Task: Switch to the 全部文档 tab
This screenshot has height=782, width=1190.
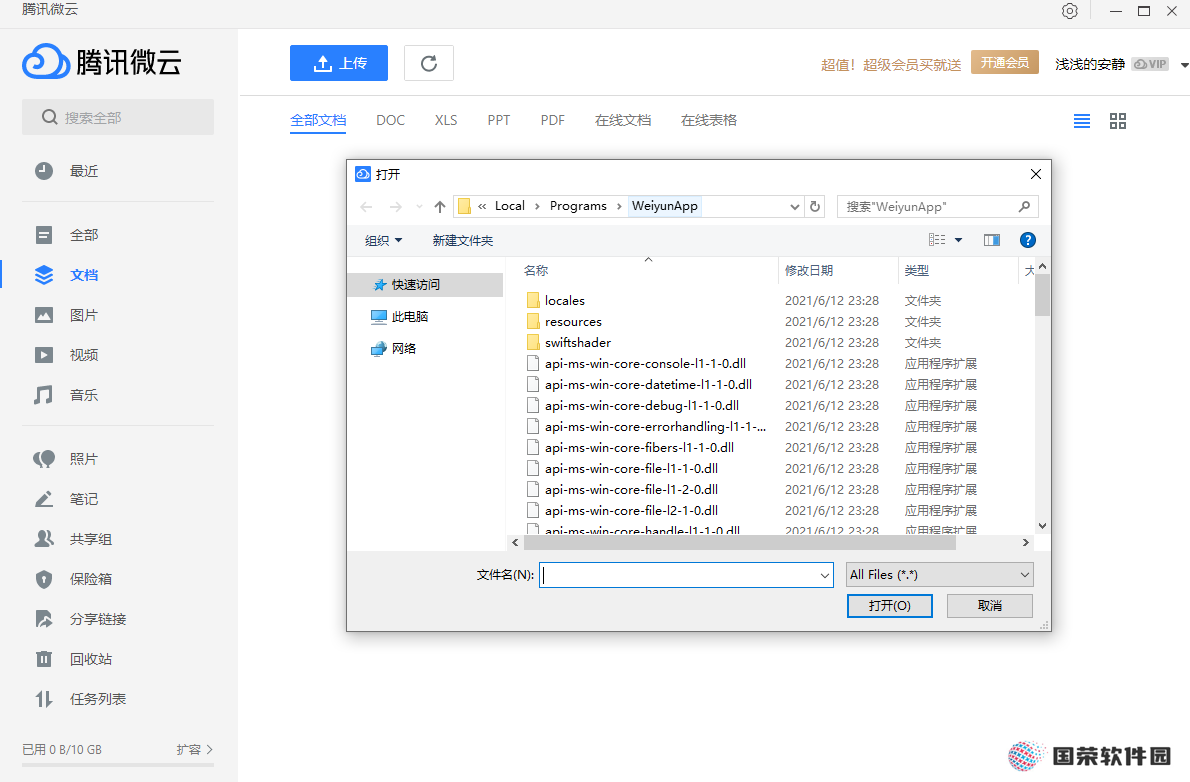Action: [318, 121]
